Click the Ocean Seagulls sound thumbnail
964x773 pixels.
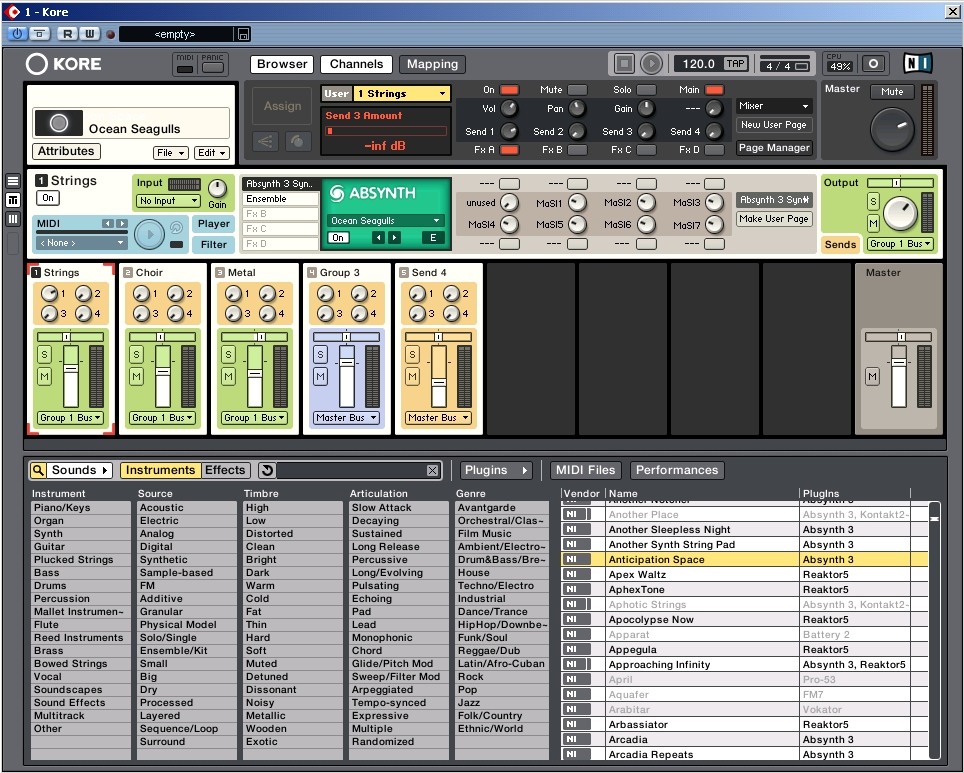[x=58, y=123]
